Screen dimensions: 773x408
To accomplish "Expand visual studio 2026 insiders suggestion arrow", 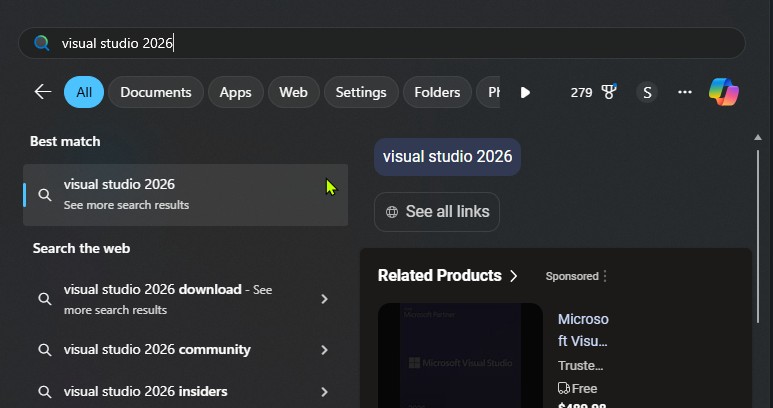I will click(324, 391).
